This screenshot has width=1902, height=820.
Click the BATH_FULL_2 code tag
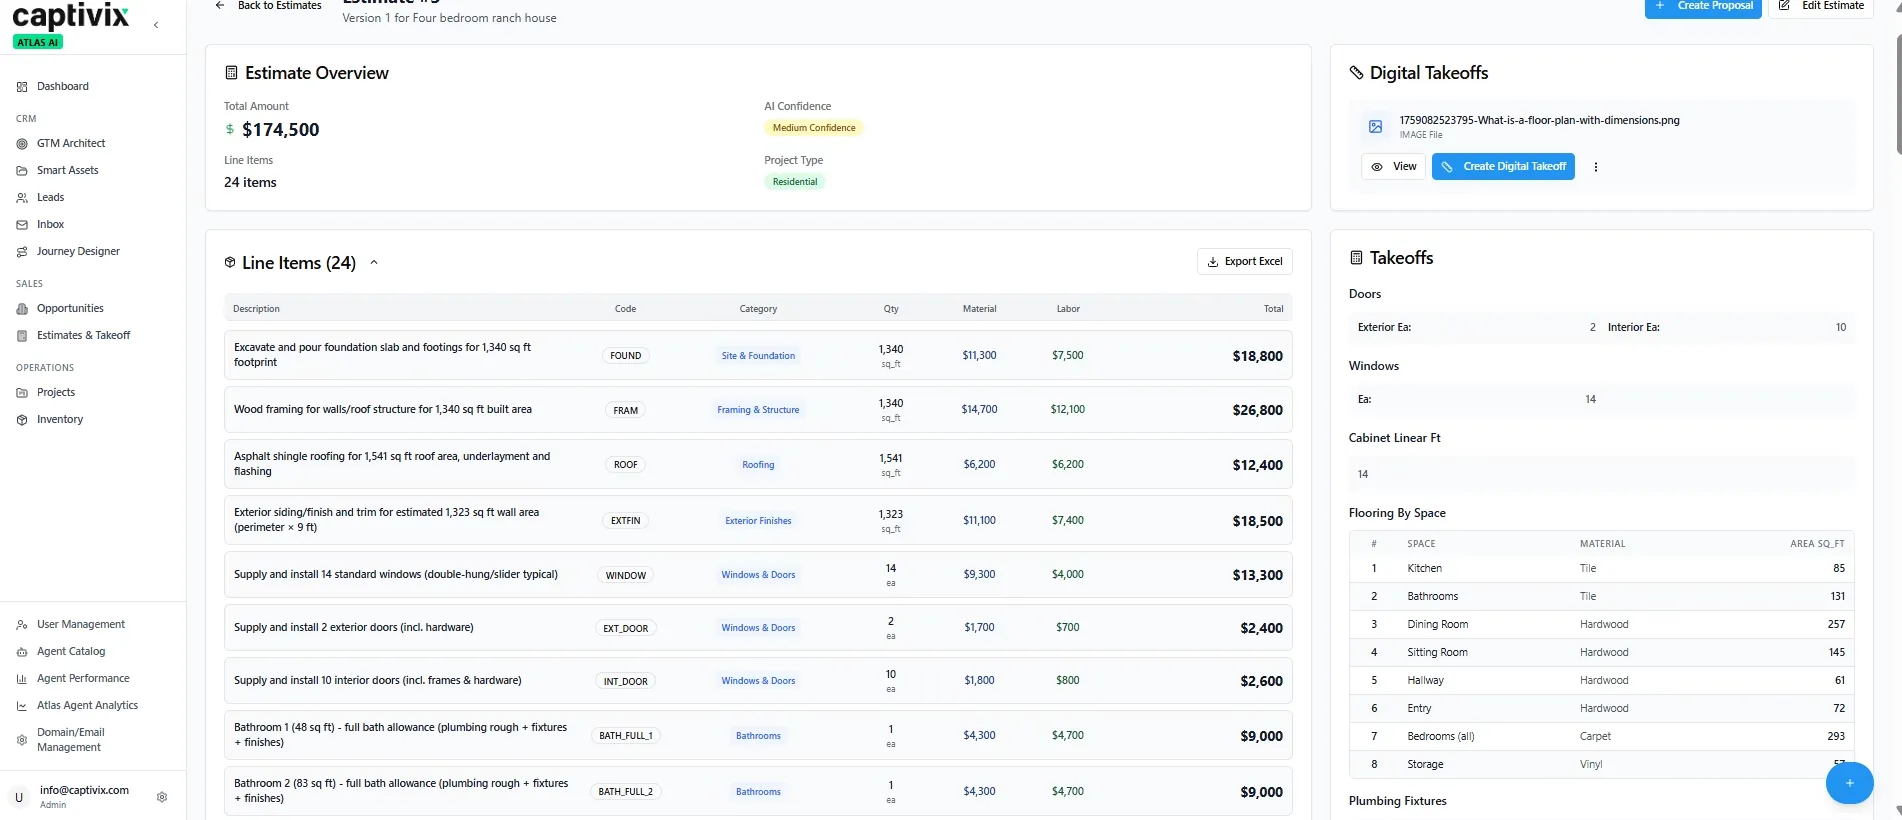pos(626,792)
